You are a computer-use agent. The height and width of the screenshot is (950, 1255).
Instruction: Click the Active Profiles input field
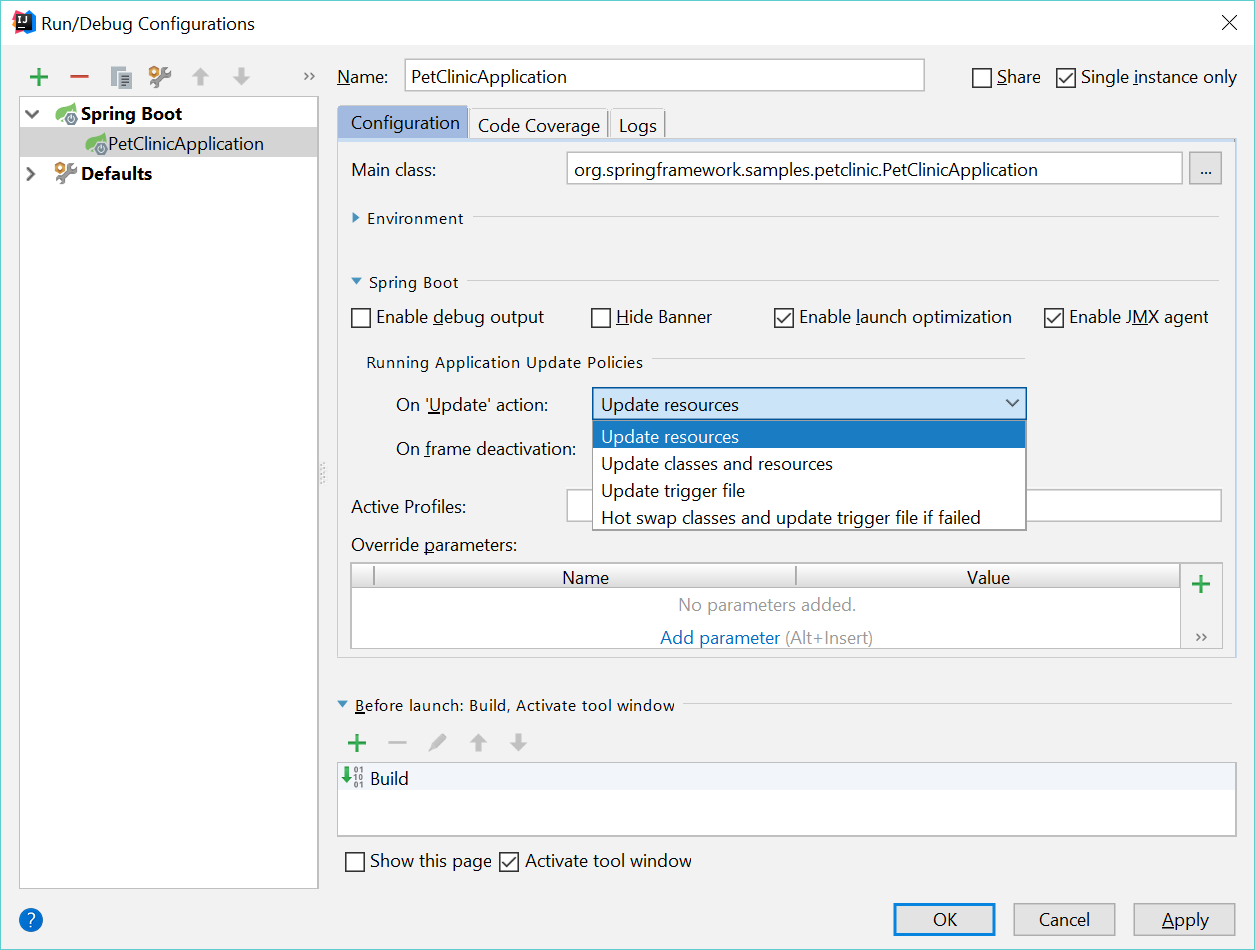coord(894,506)
